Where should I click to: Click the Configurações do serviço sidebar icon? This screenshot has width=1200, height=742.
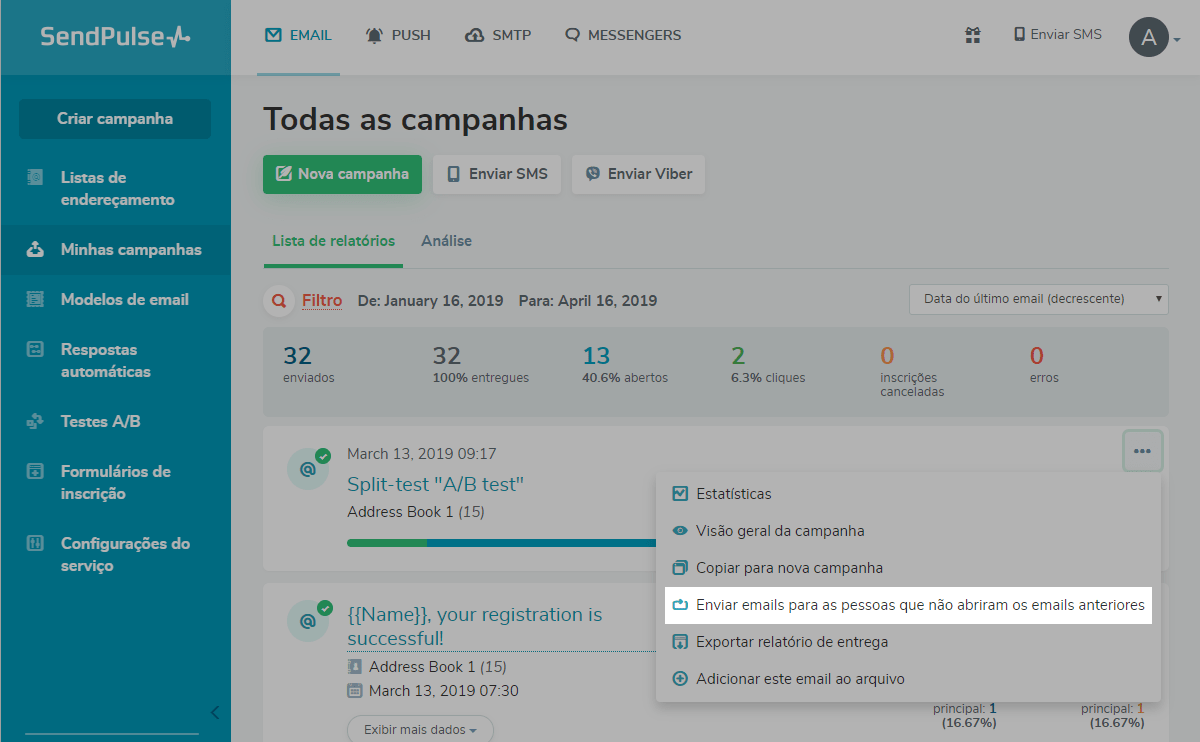pos(35,544)
